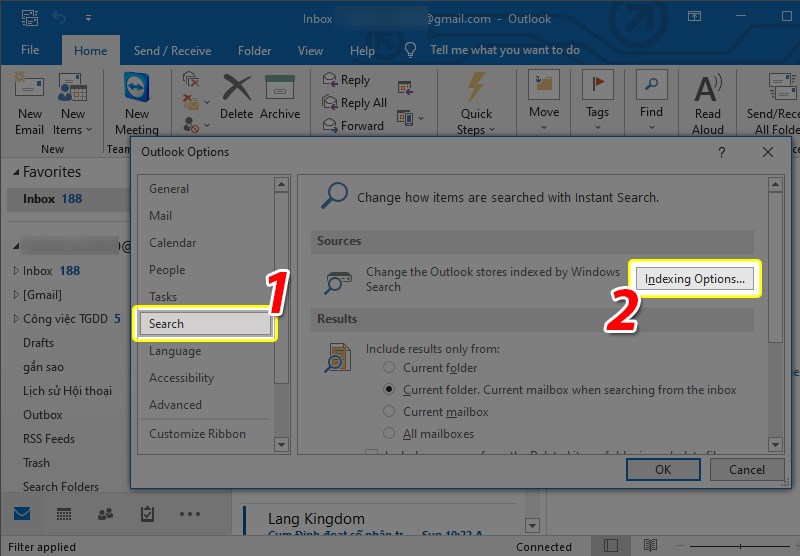Click the Tell me what you want to do box
Screen dimensions: 800x556
coord(505,50)
